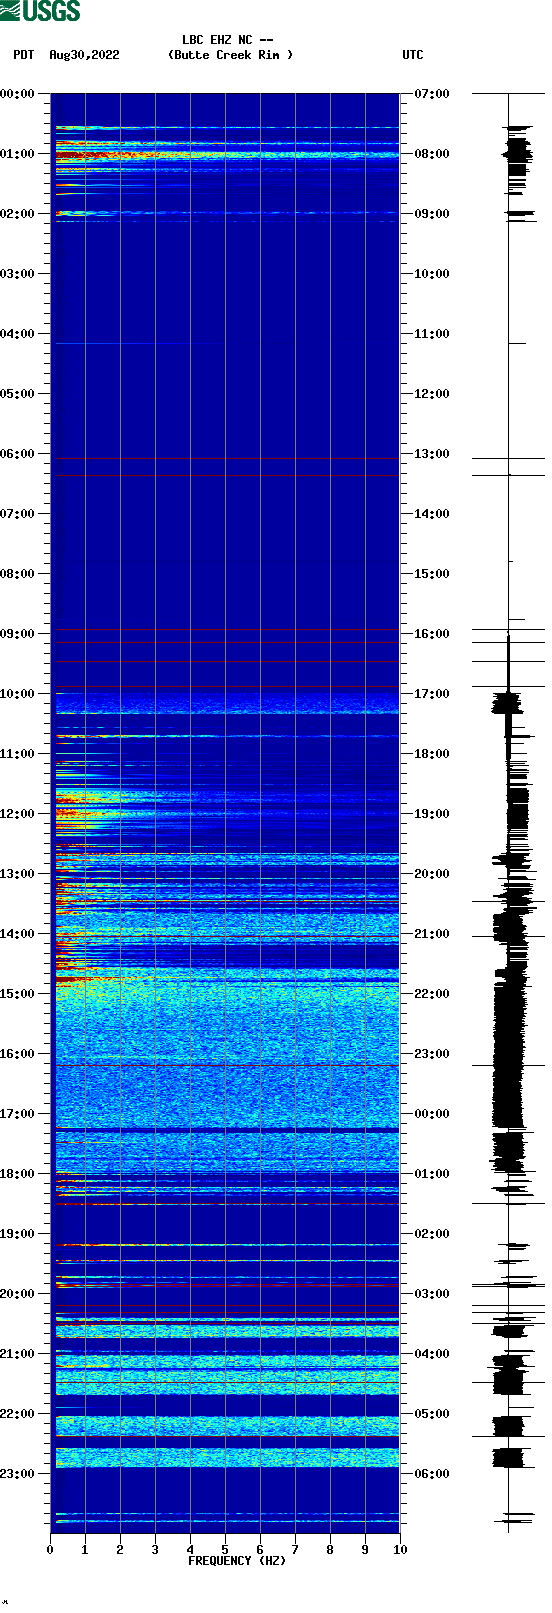The image size is (552, 1613).
Task: Click the PDT 19:00 time label
Action: coord(18,1234)
